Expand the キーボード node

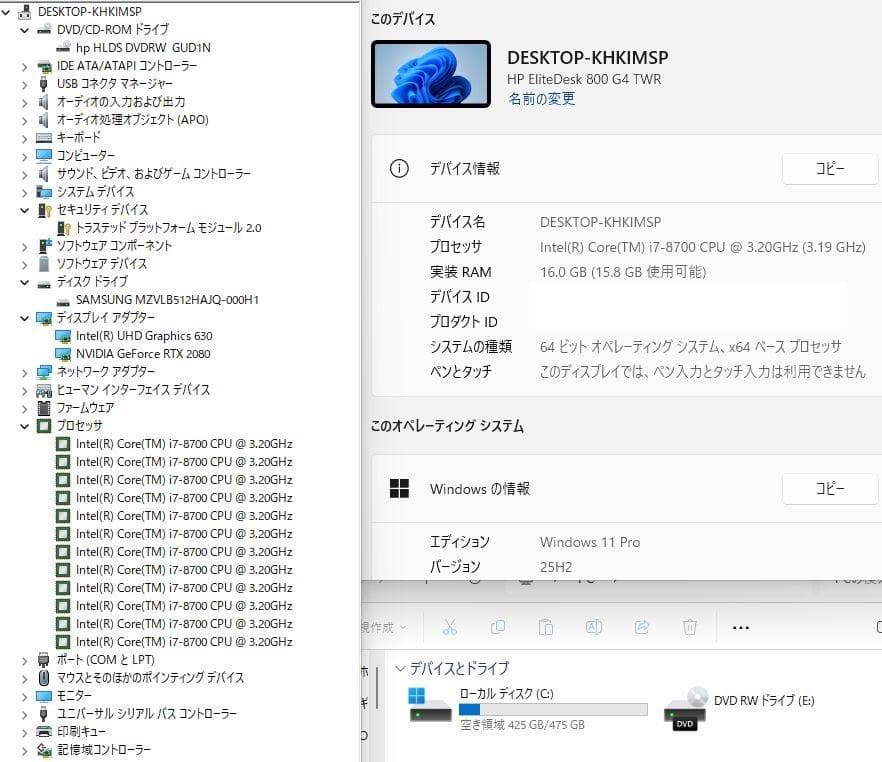23,137
